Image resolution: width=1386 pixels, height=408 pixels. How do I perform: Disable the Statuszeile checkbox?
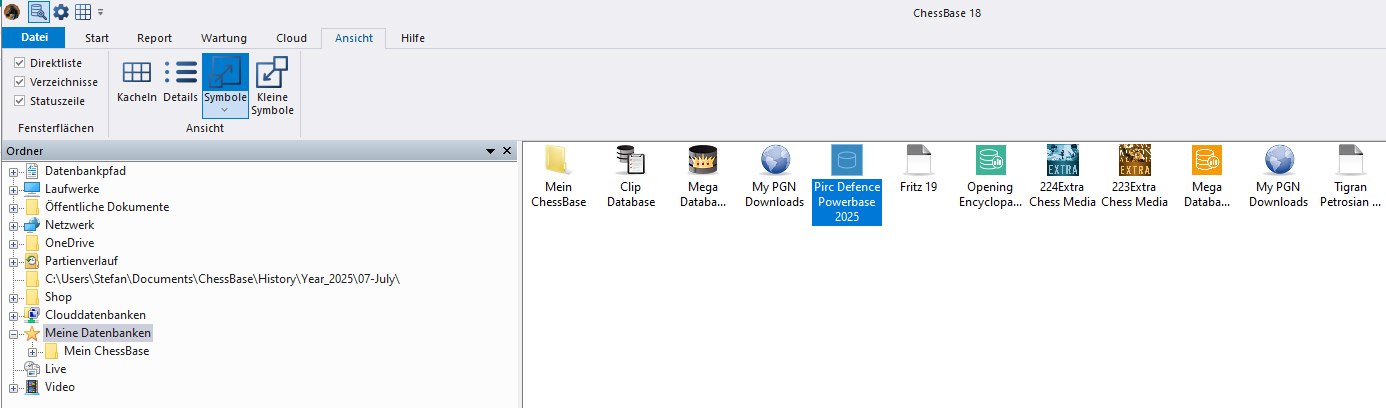tap(19, 101)
